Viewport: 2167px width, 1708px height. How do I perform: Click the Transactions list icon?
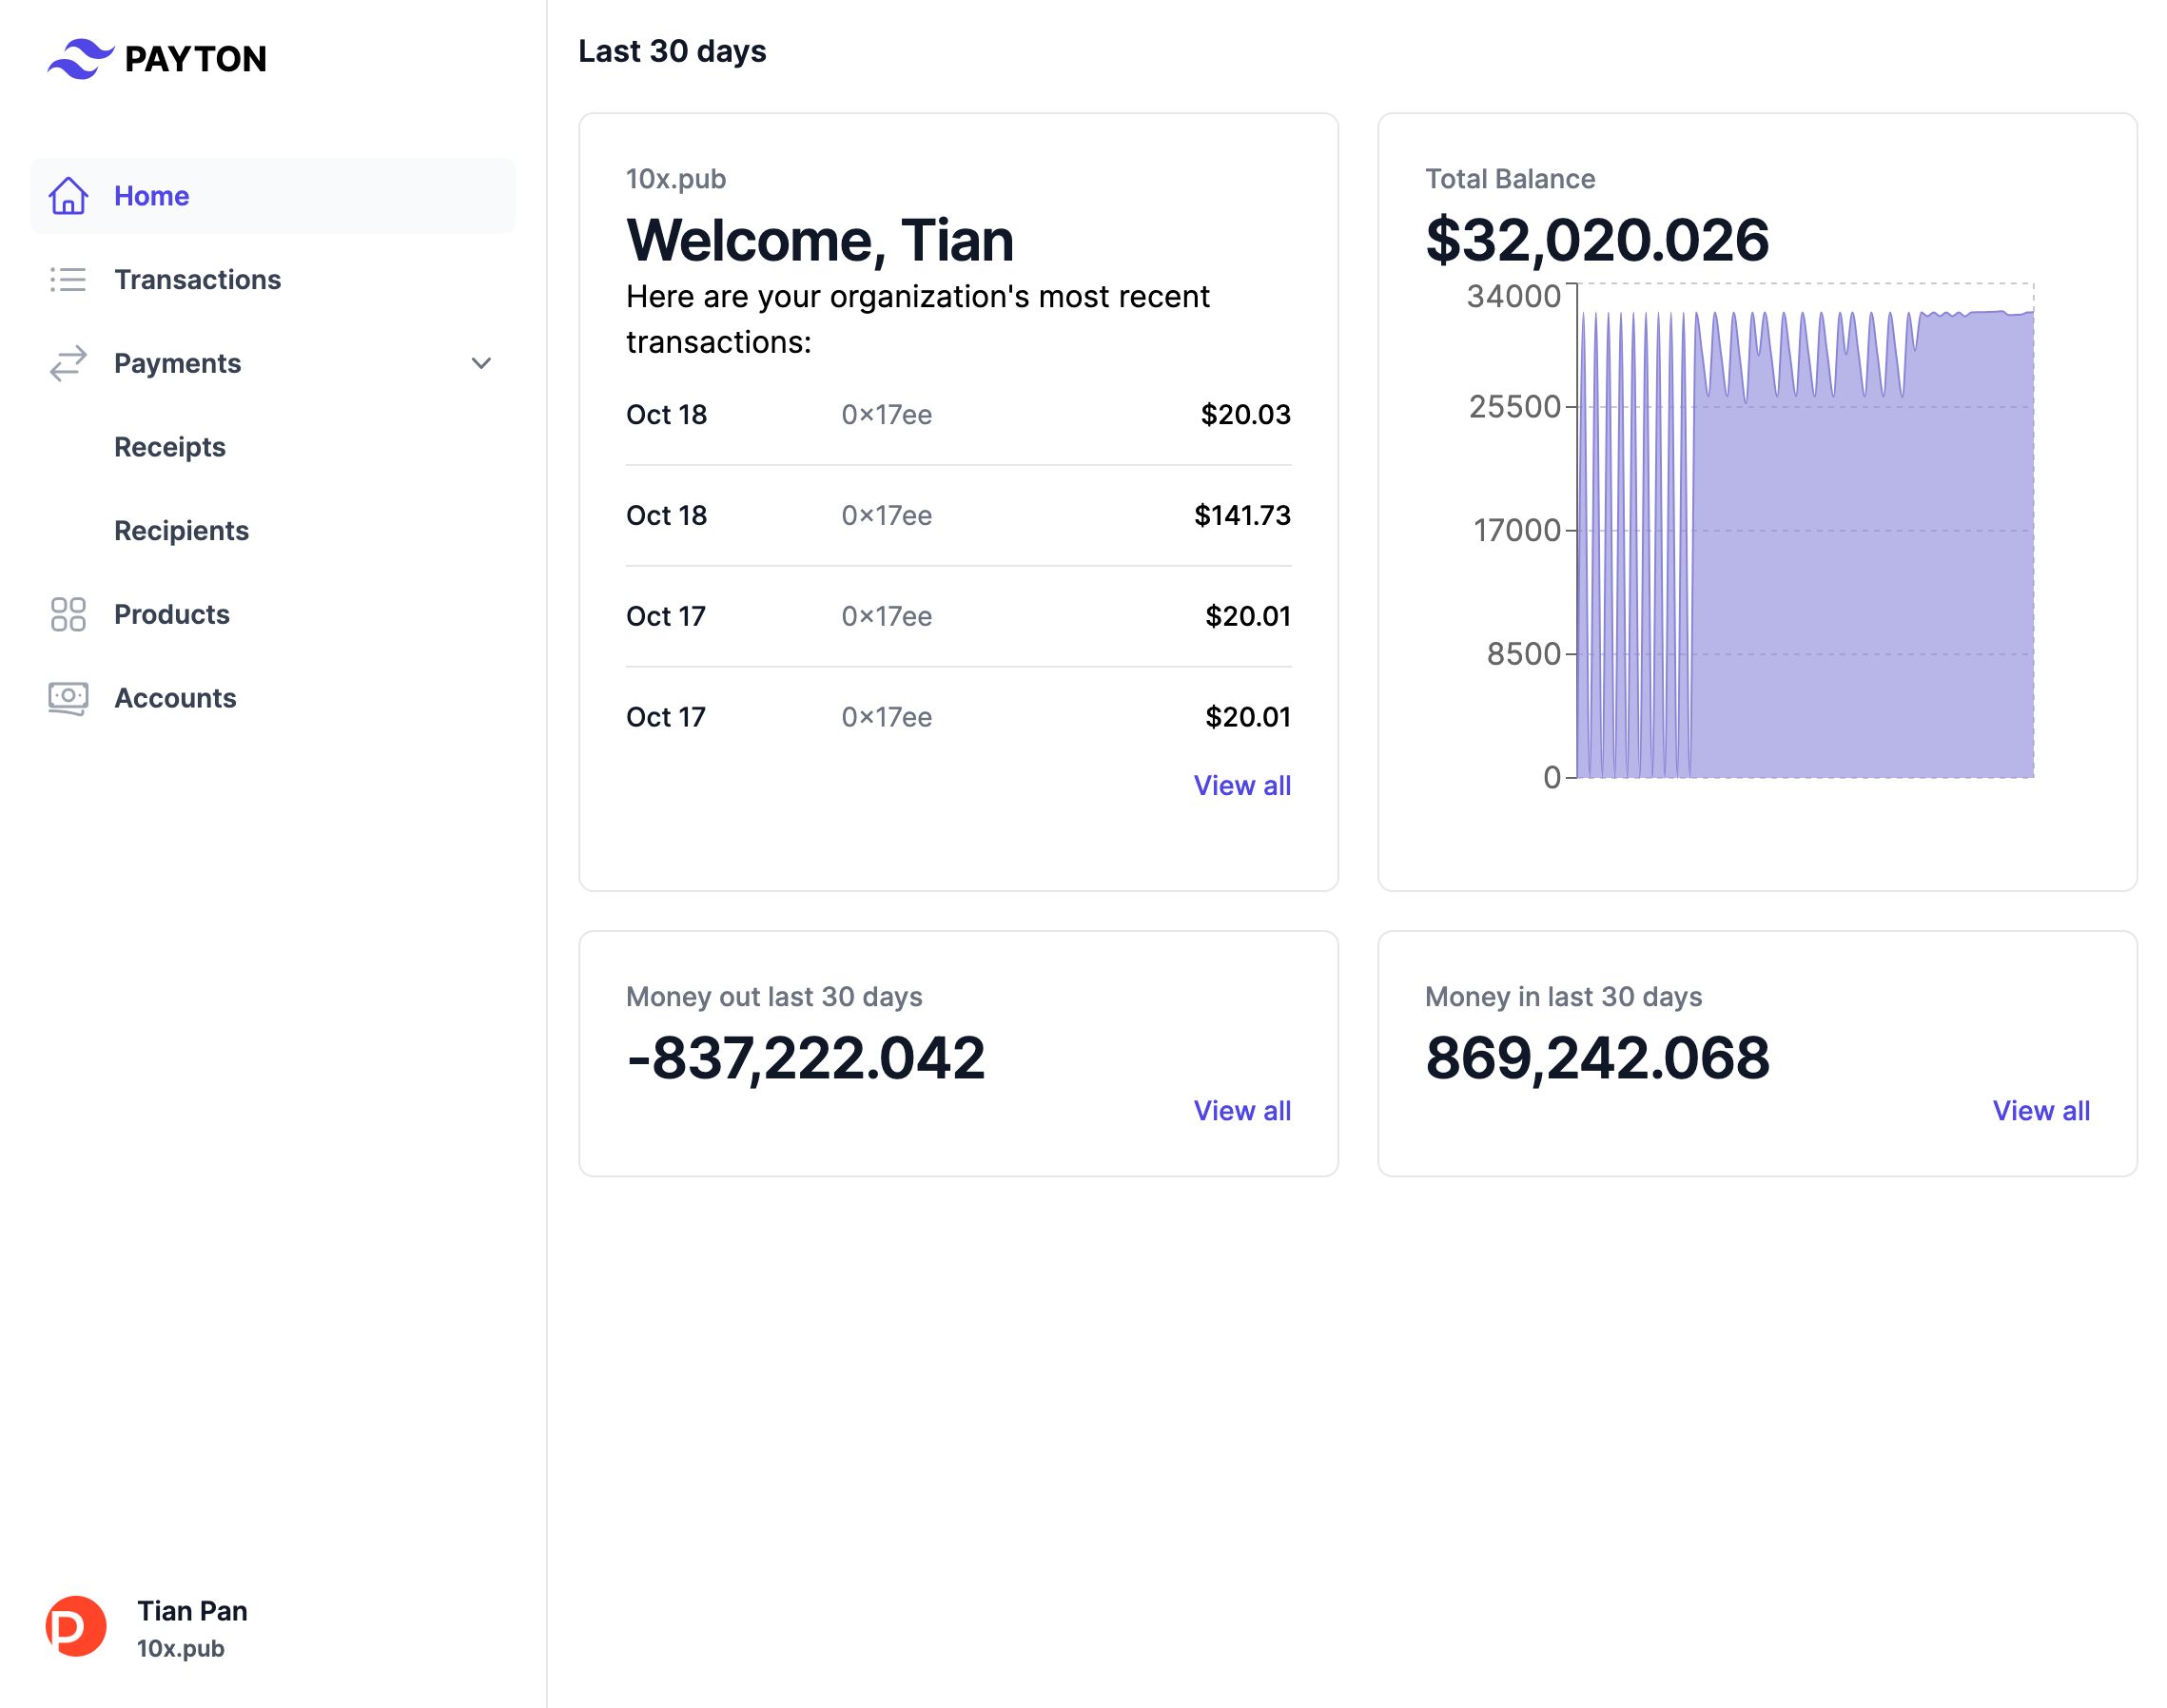point(68,280)
